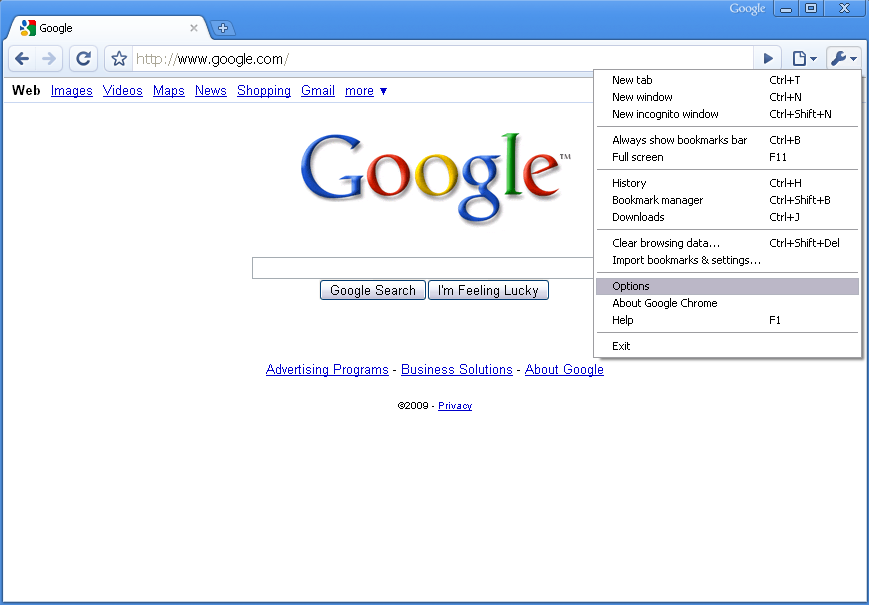Reload the page with the refresh icon
The image size is (869, 605).
[x=83, y=59]
